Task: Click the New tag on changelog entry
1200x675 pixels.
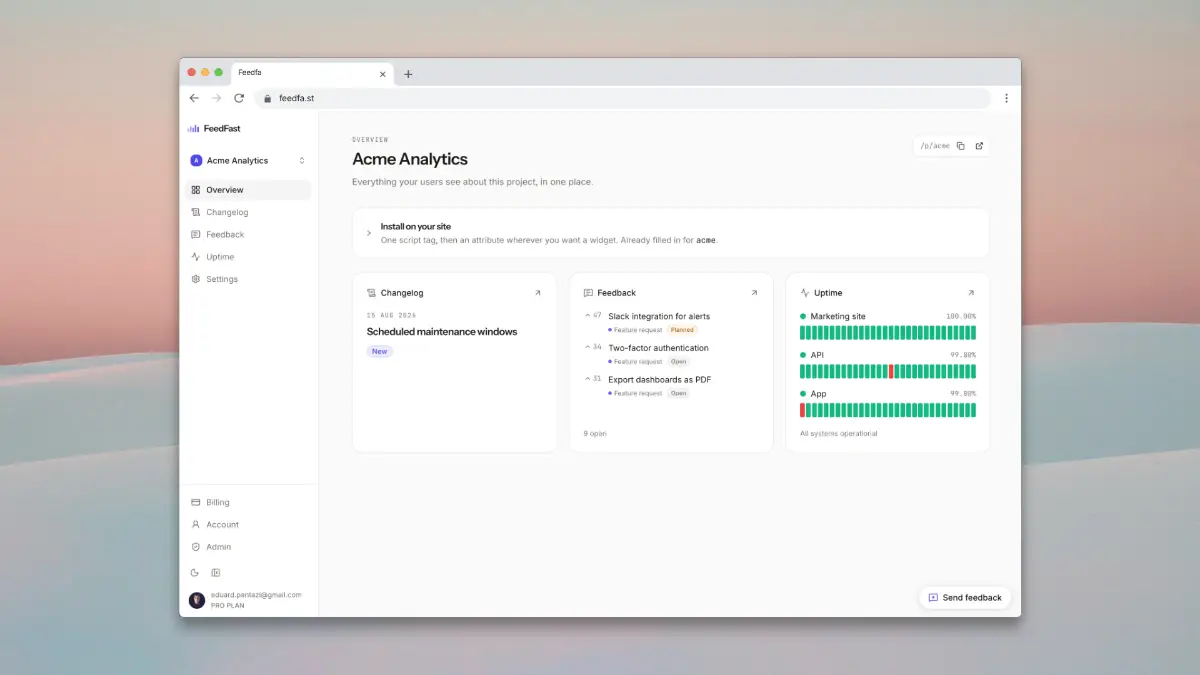Action: [x=380, y=351]
